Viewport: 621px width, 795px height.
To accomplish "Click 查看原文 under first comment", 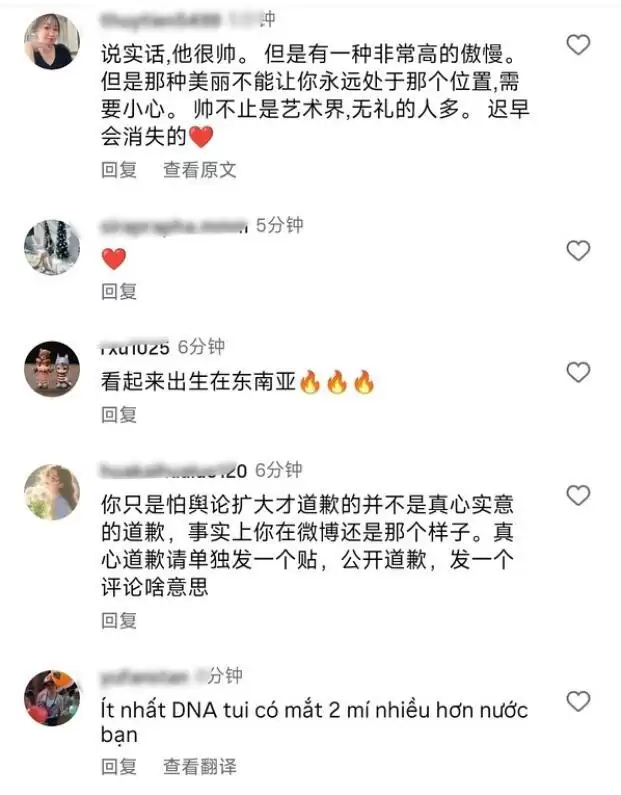I will [200, 170].
